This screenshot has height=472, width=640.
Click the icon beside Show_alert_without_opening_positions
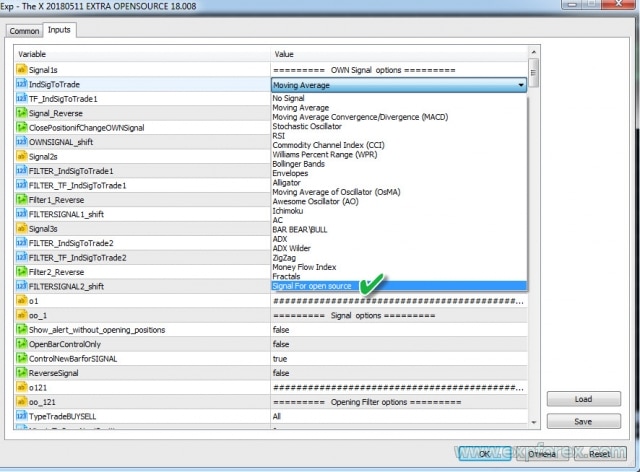pyautogui.click(x=21, y=329)
